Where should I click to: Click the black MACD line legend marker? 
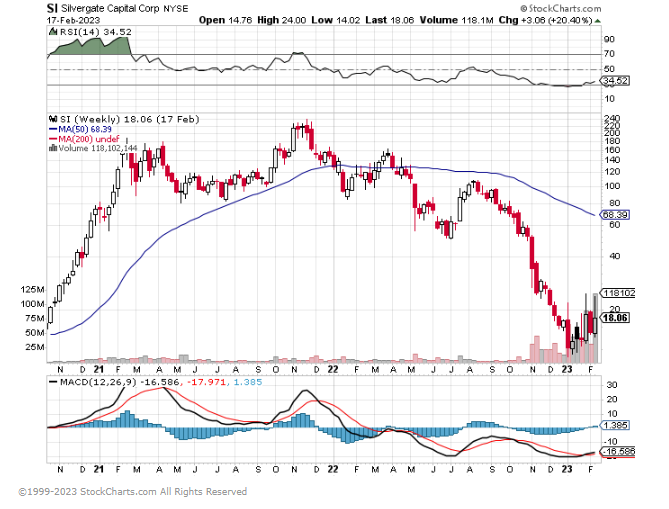pyautogui.click(x=53, y=382)
